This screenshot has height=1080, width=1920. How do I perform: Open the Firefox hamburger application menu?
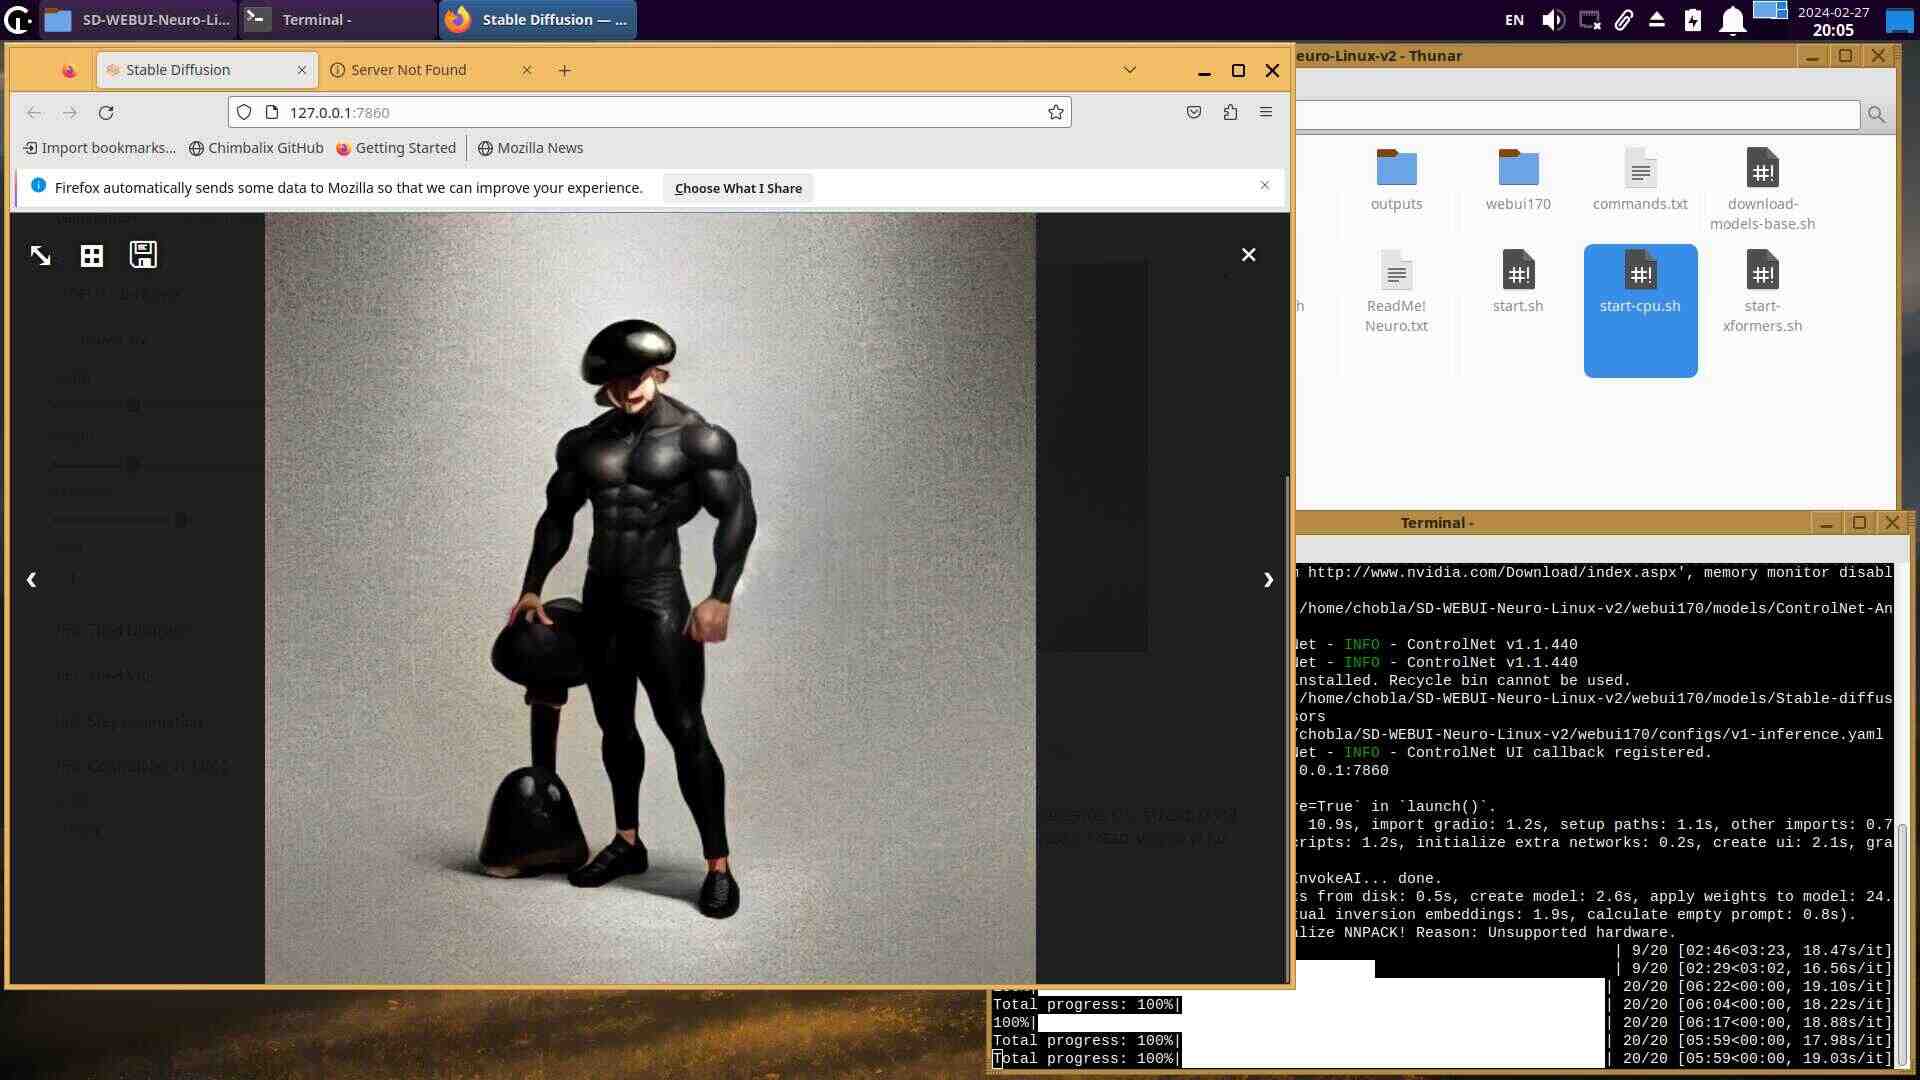1266,113
